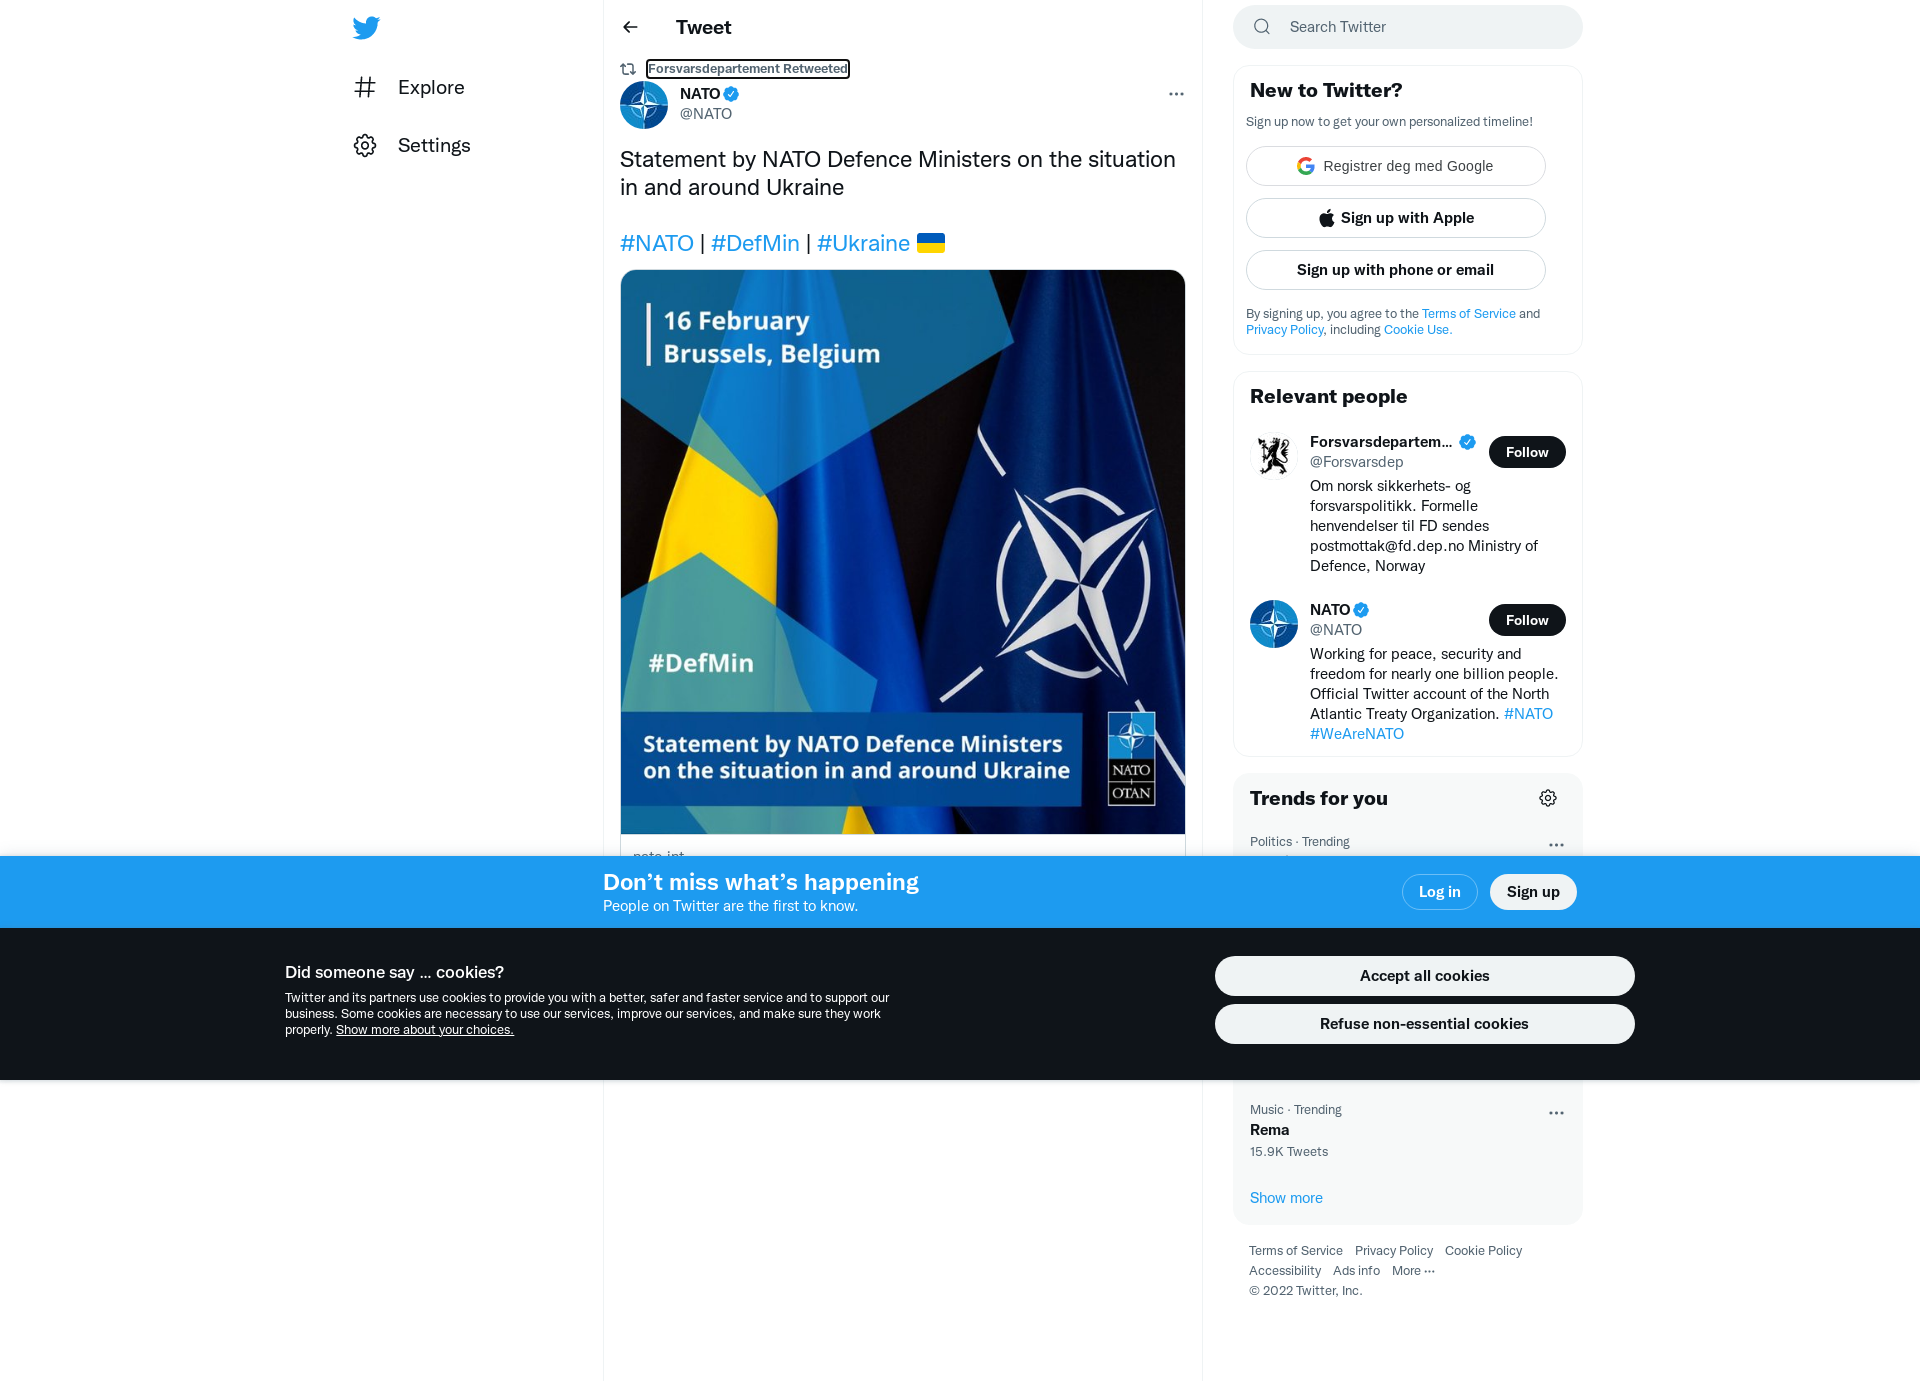1920x1381 pixels.
Task: Go back using the arrow icon
Action: (630, 27)
